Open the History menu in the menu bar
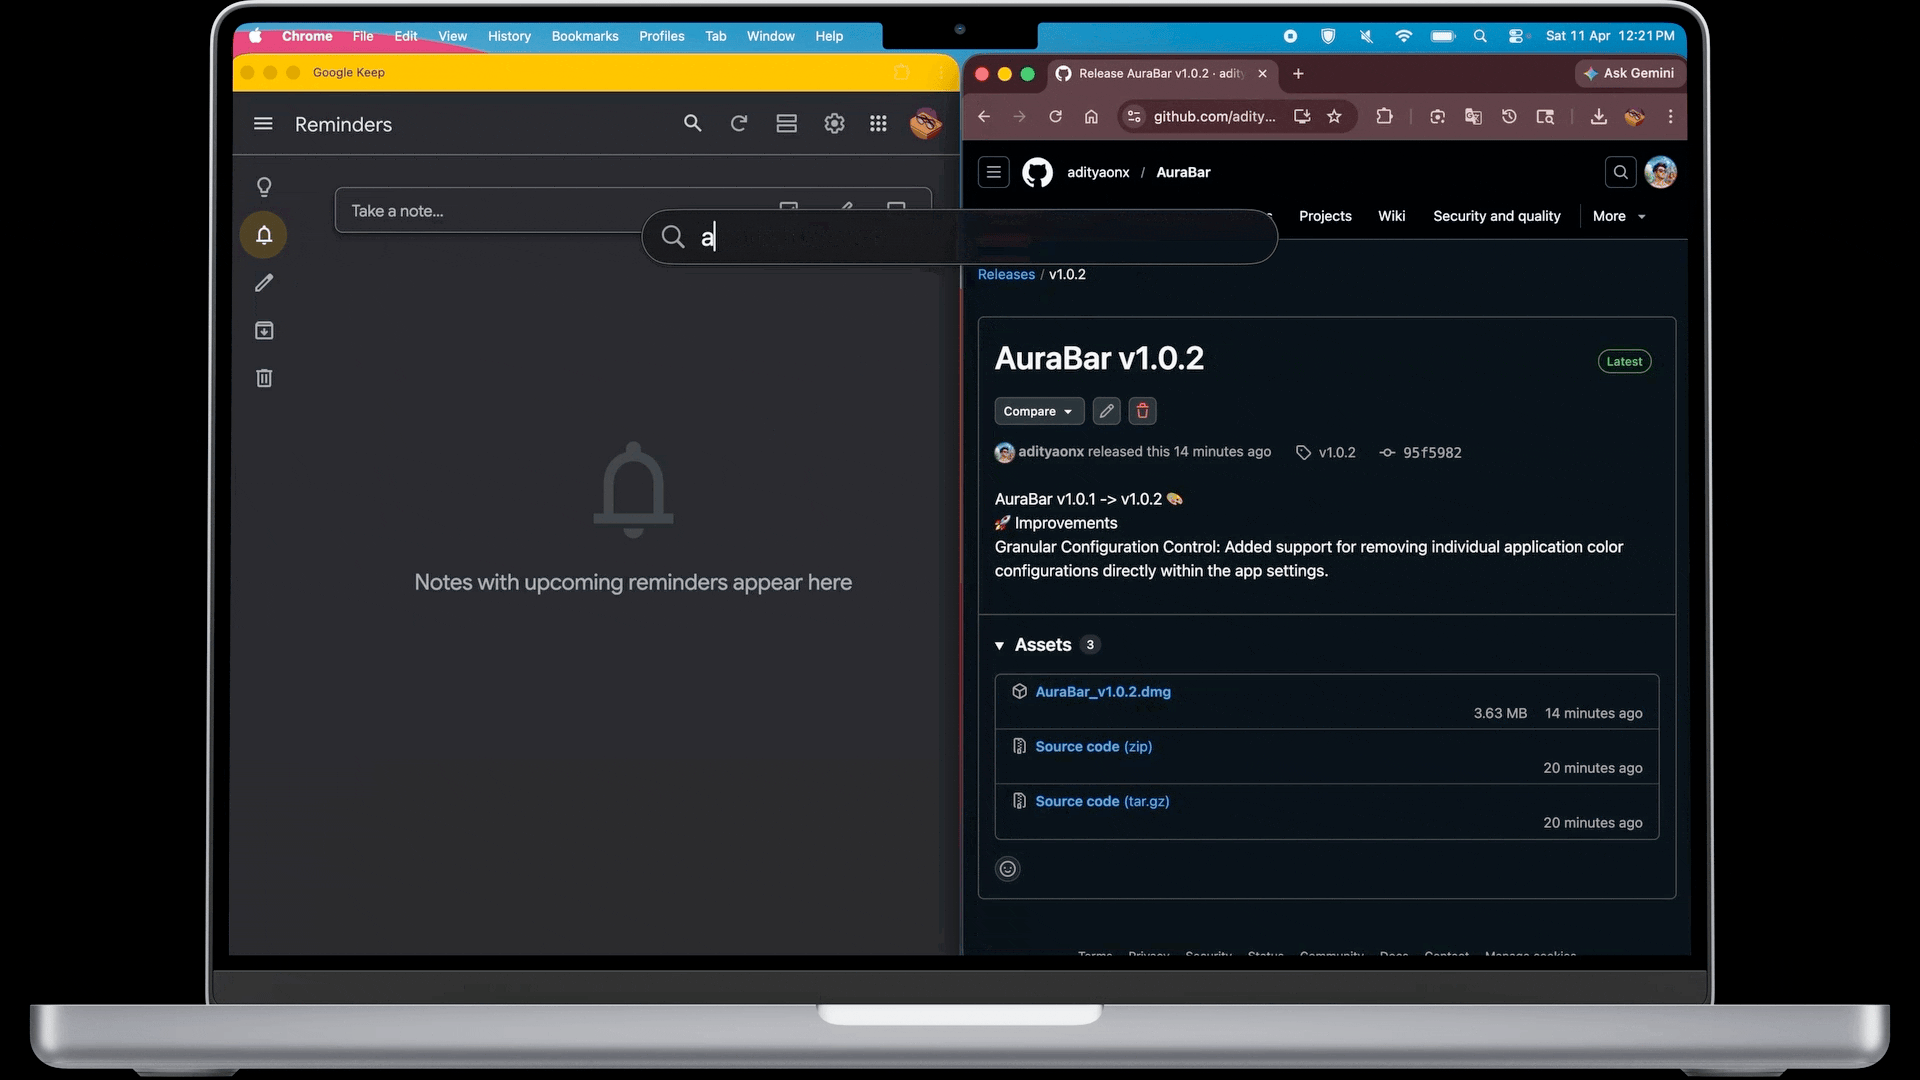 [509, 36]
